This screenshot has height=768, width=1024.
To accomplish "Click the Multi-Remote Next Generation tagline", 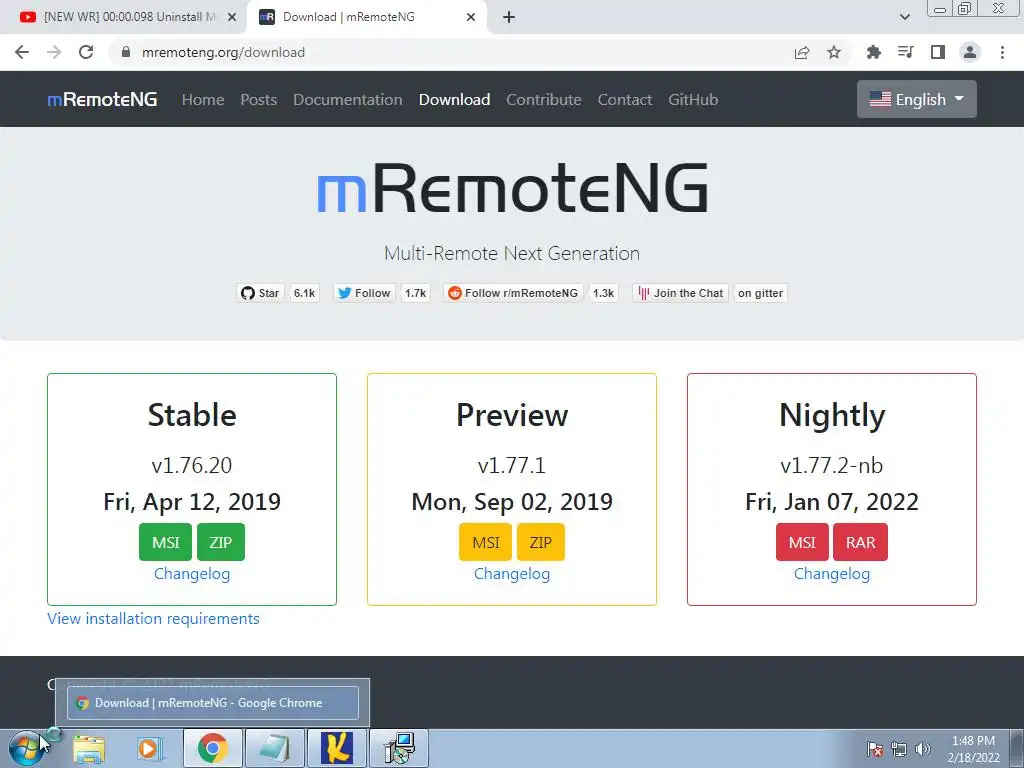I will point(512,253).
